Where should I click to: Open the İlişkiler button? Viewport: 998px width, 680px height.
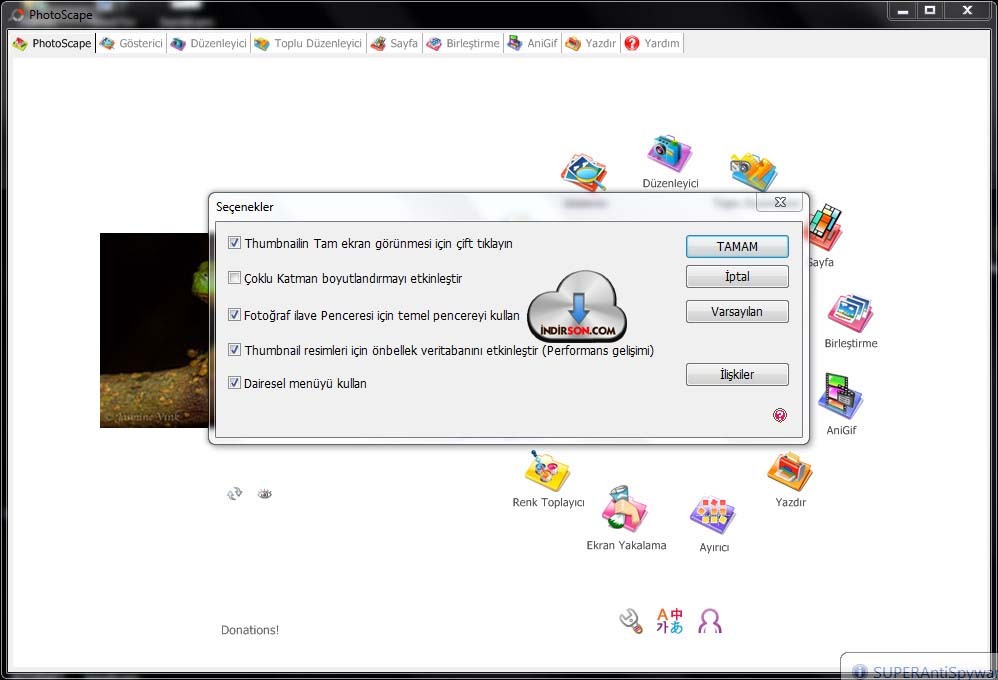point(737,374)
